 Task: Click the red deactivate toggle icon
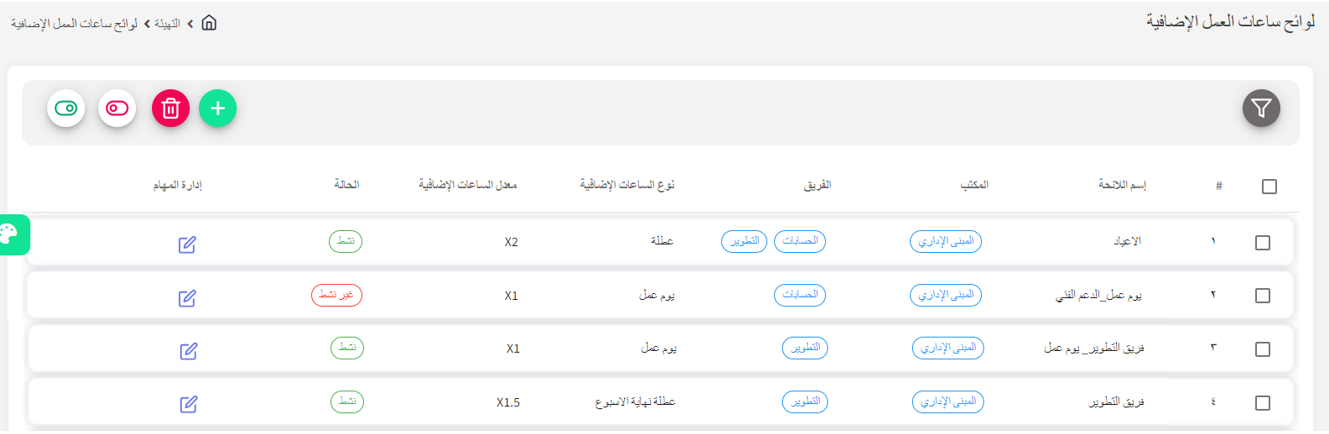point(117,108)
